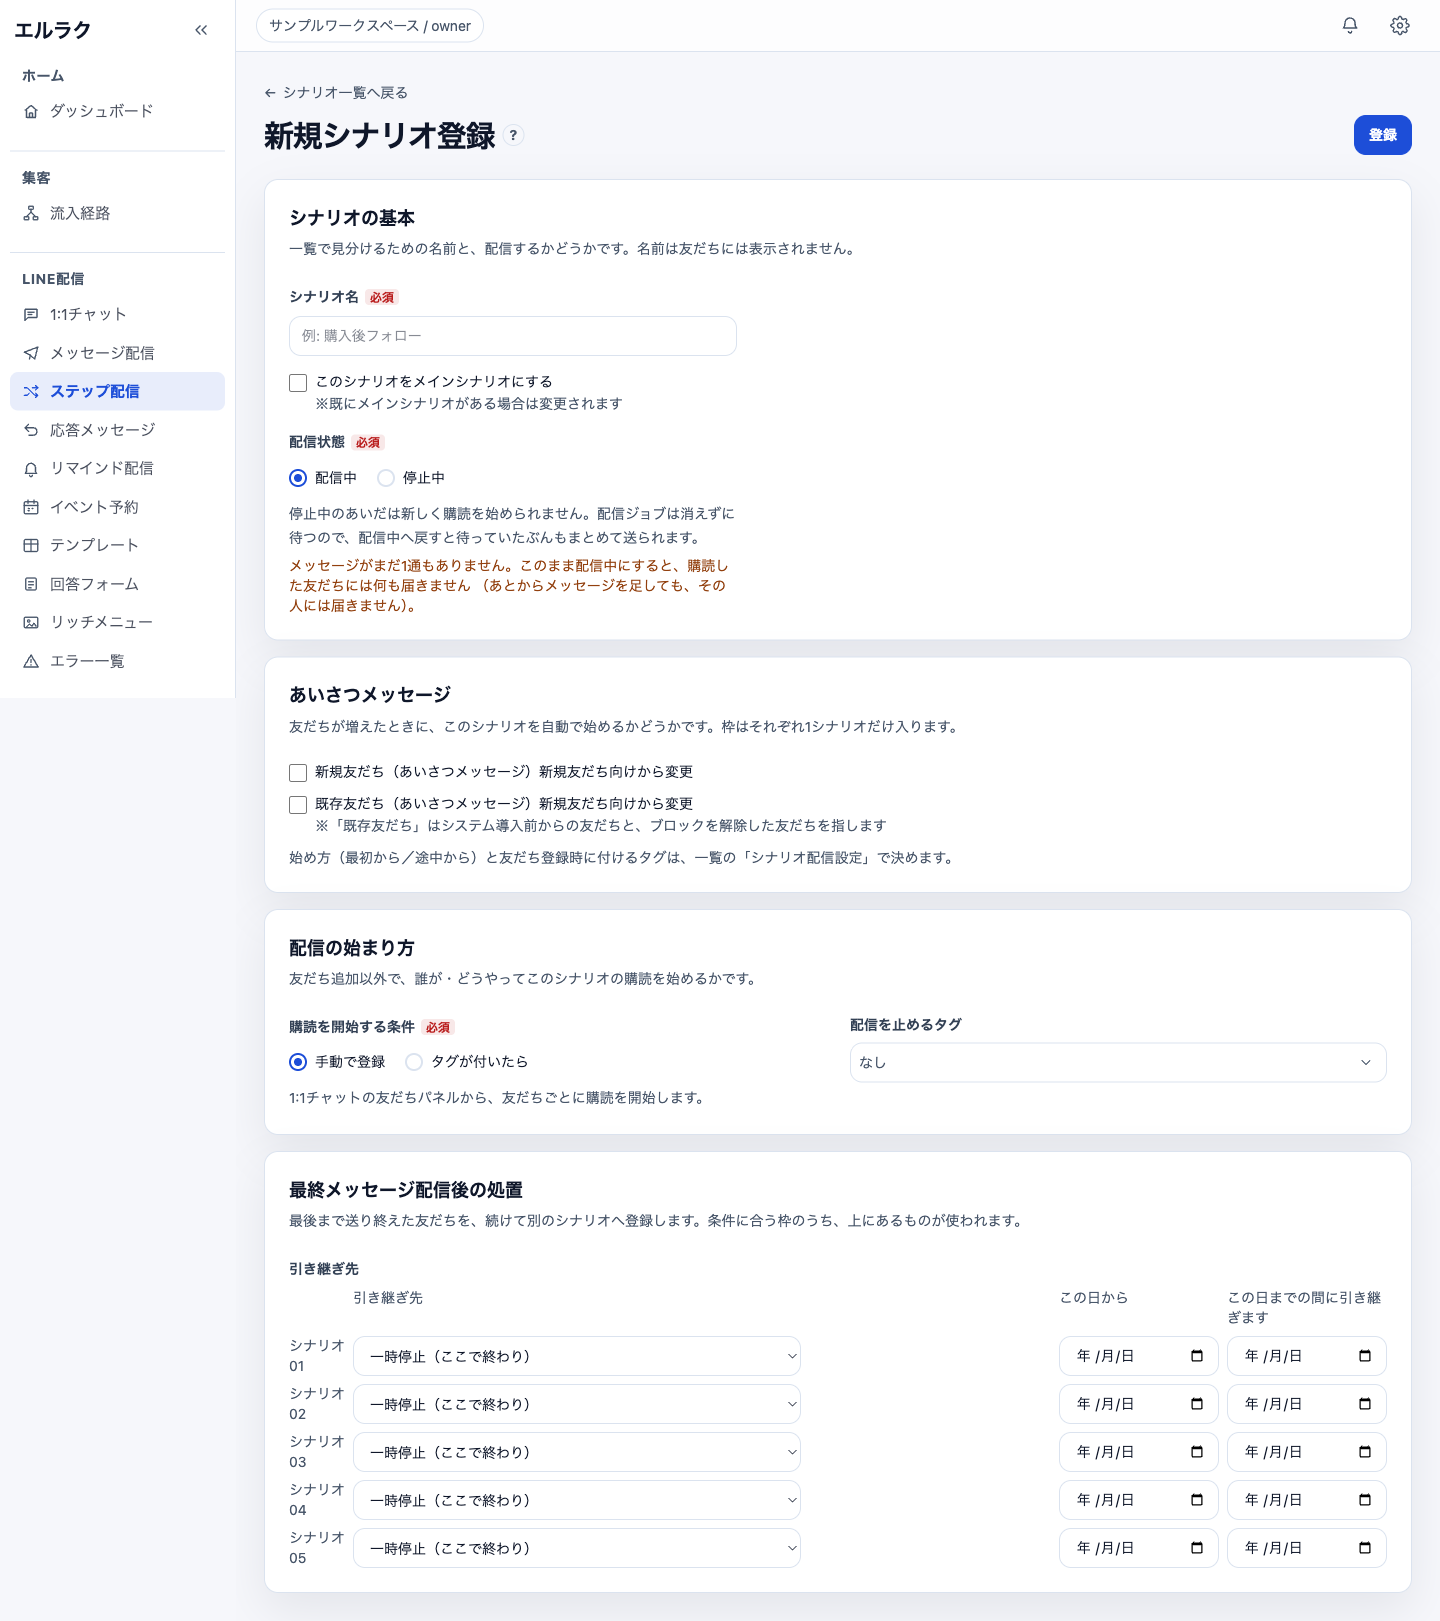The height and width of the screenshot is (1621, 1440).
Task: Go back via シナリオ一覧へ戻る link
Action: 336,93
